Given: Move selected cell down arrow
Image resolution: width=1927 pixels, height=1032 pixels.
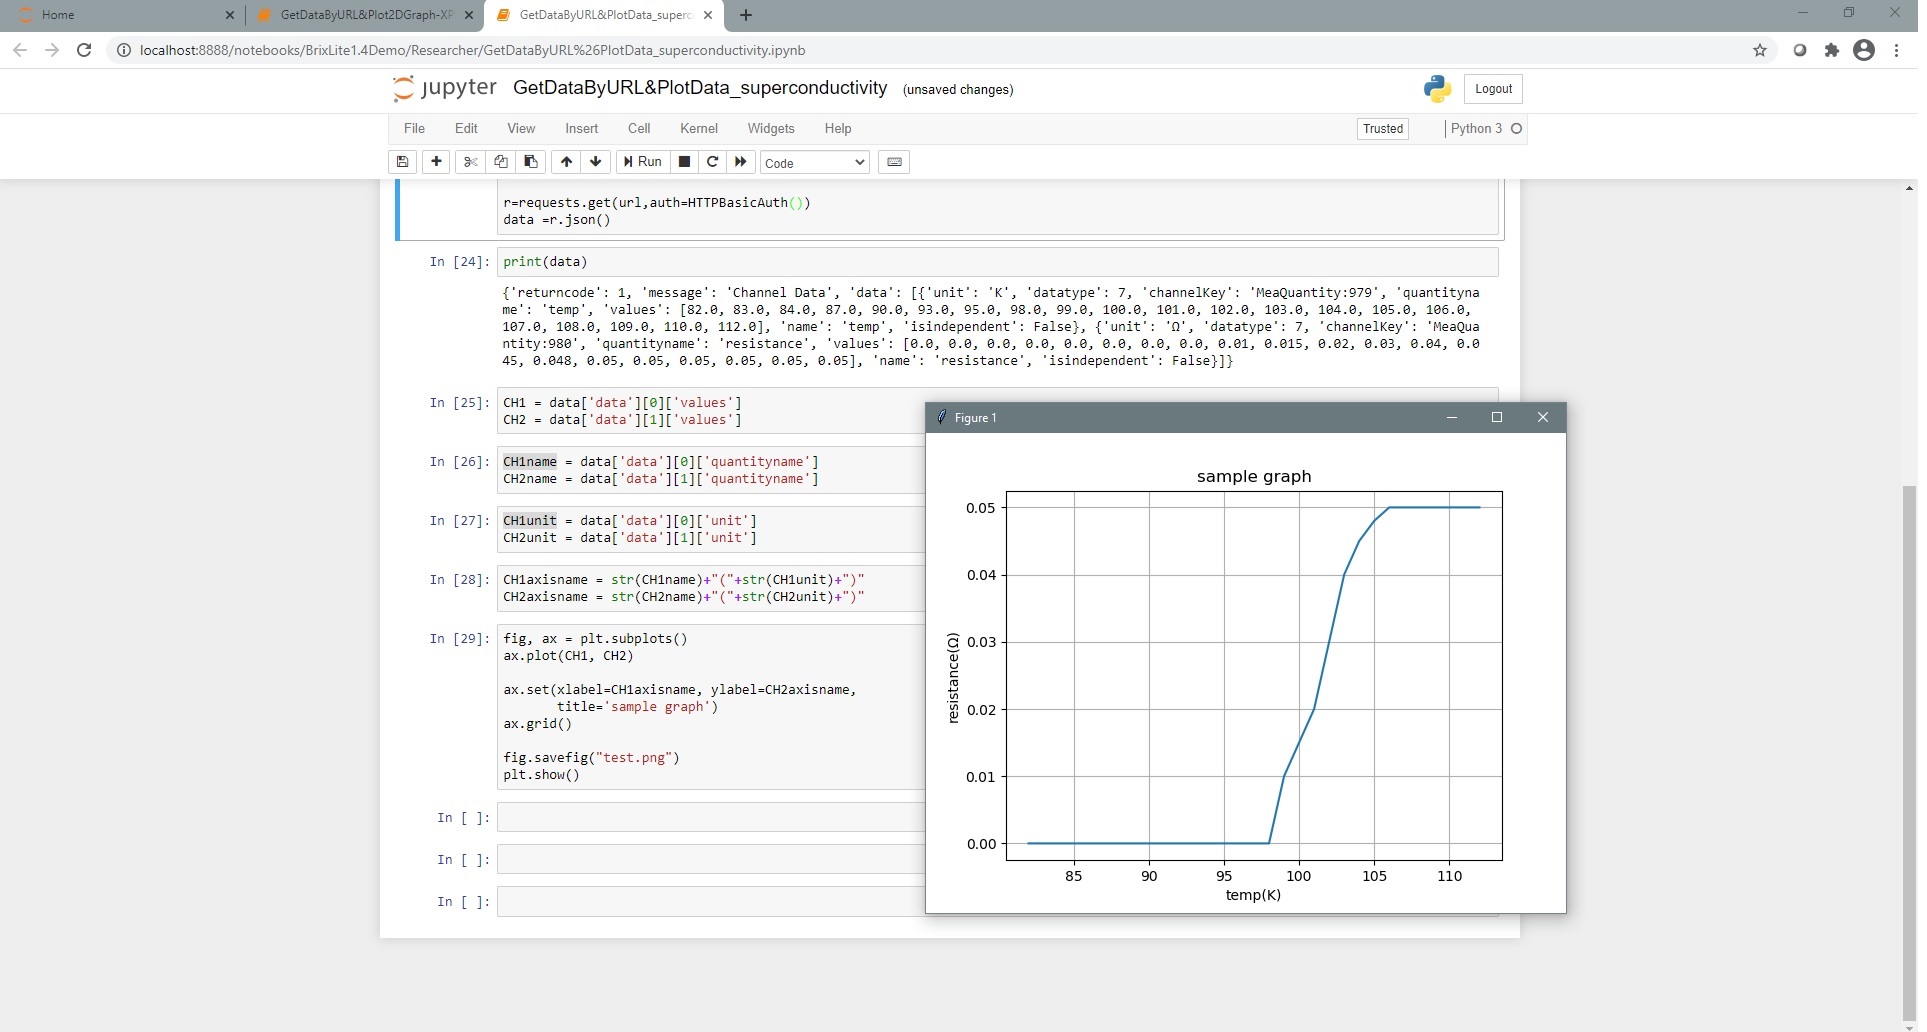Looking at the screenshot, I should tap(596, 162).
